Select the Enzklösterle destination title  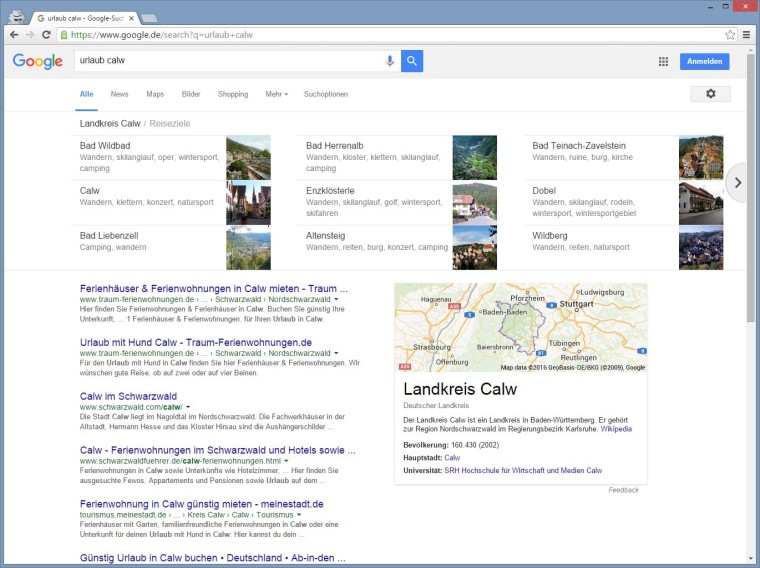coord(330,190)
